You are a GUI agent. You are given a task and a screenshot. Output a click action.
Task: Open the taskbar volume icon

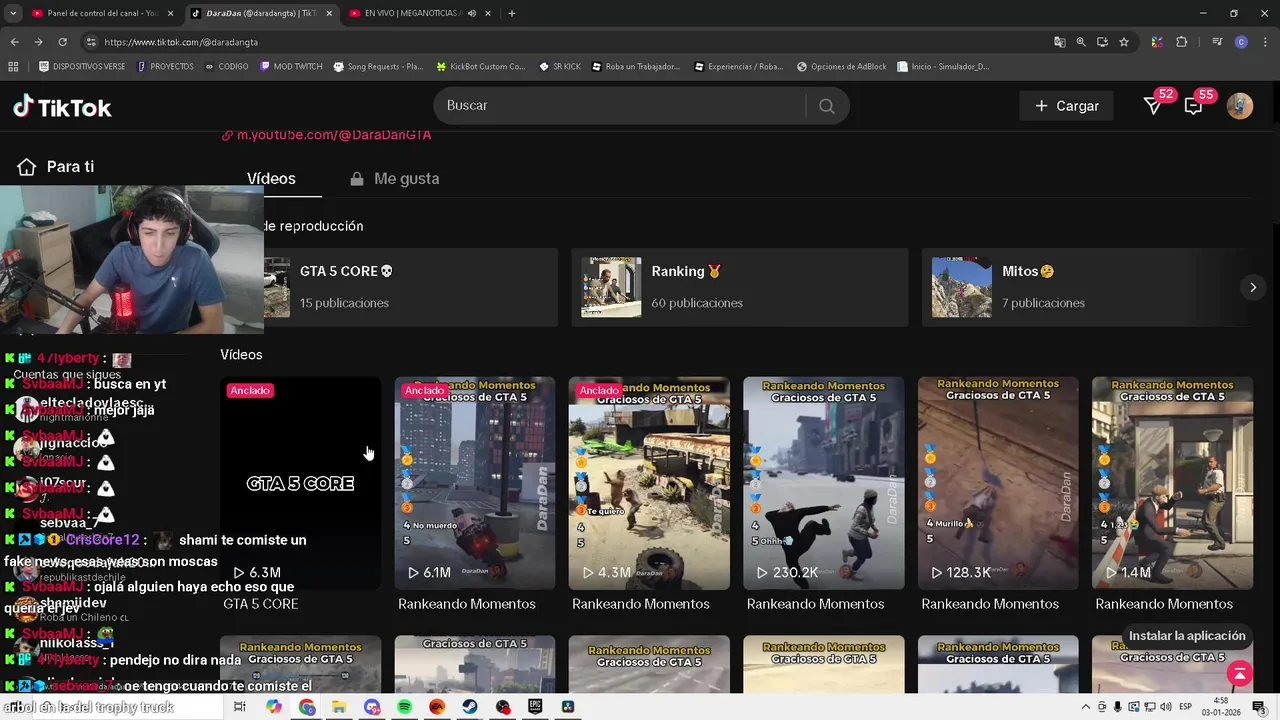1165,707
